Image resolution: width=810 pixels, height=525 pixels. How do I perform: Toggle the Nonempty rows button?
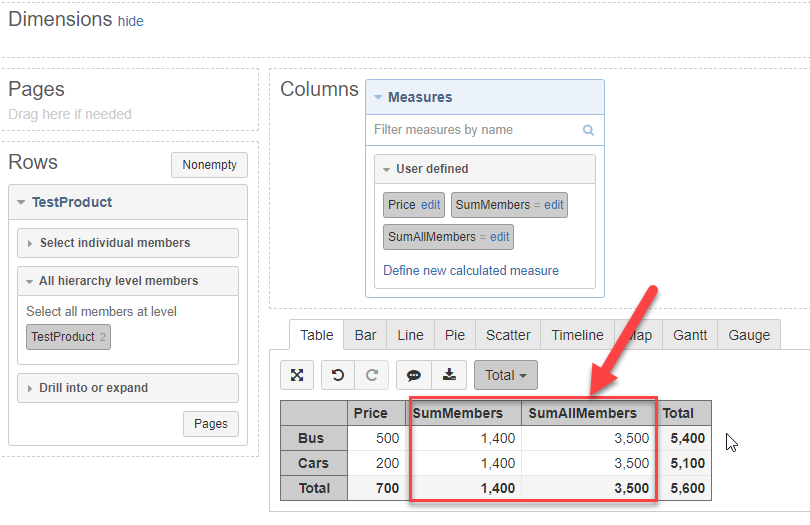[209, 165]
